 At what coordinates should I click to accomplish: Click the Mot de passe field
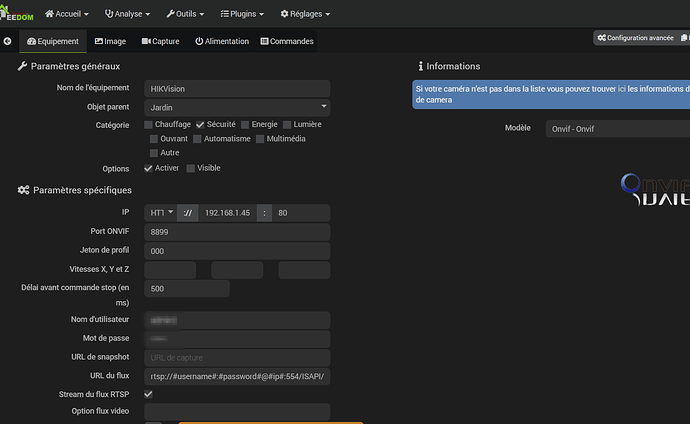point(237,339)
